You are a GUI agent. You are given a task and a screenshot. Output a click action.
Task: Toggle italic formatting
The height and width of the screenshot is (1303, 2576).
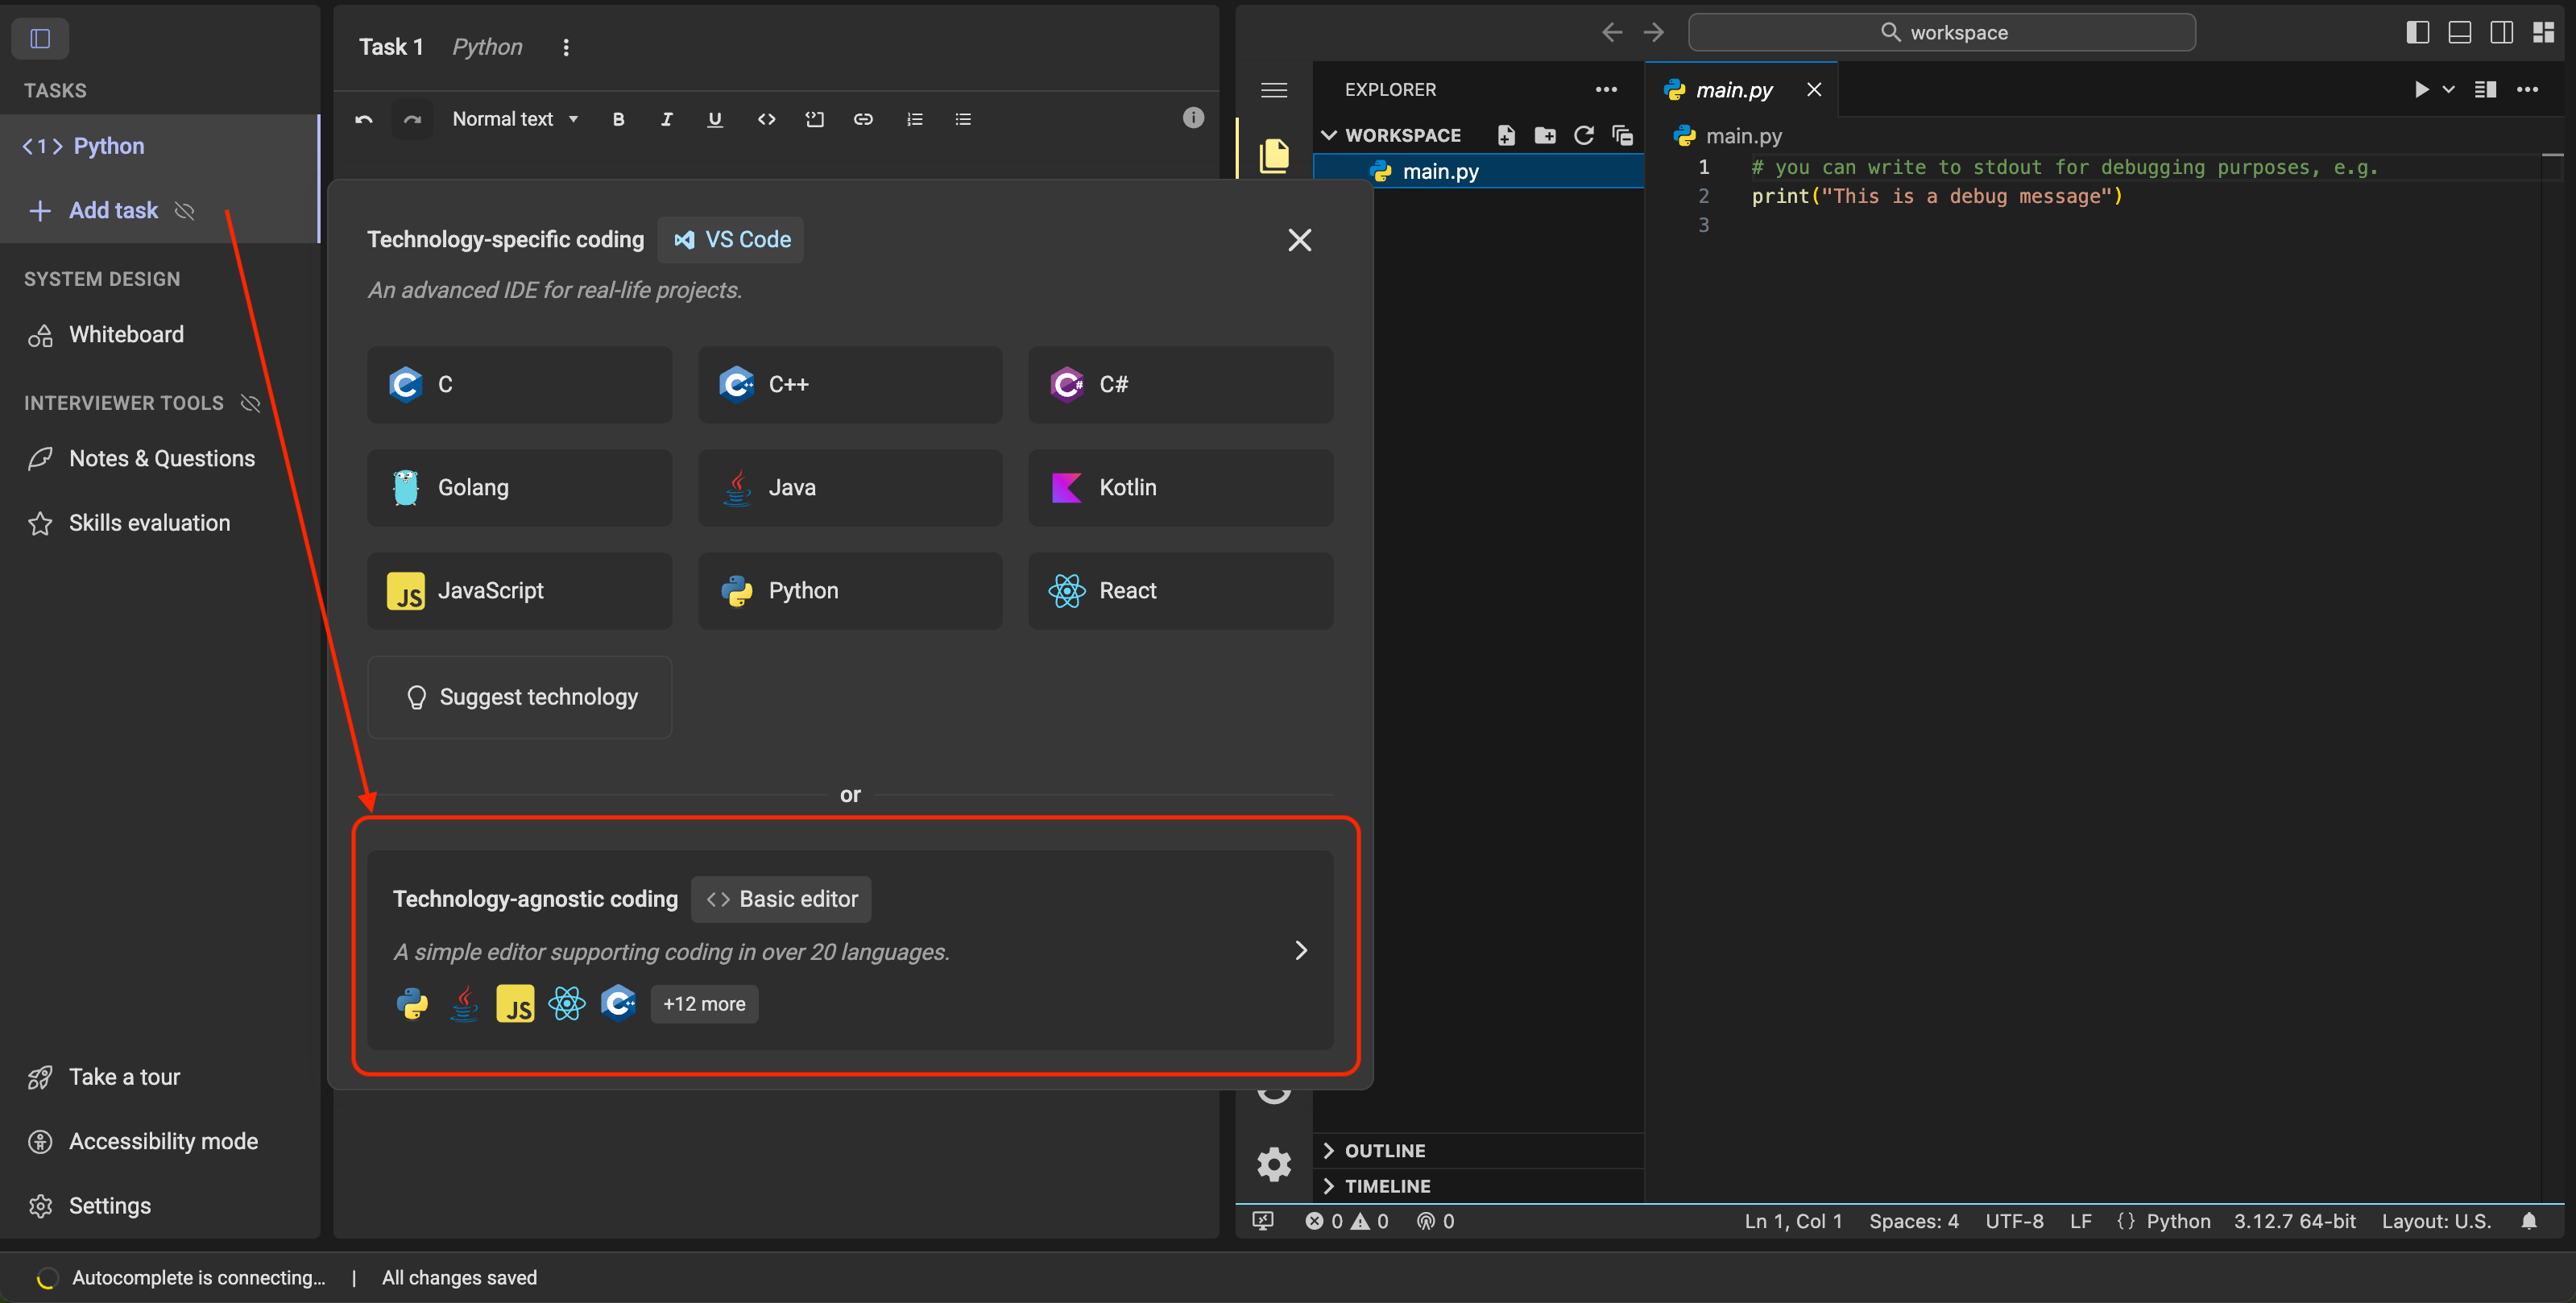667,119
